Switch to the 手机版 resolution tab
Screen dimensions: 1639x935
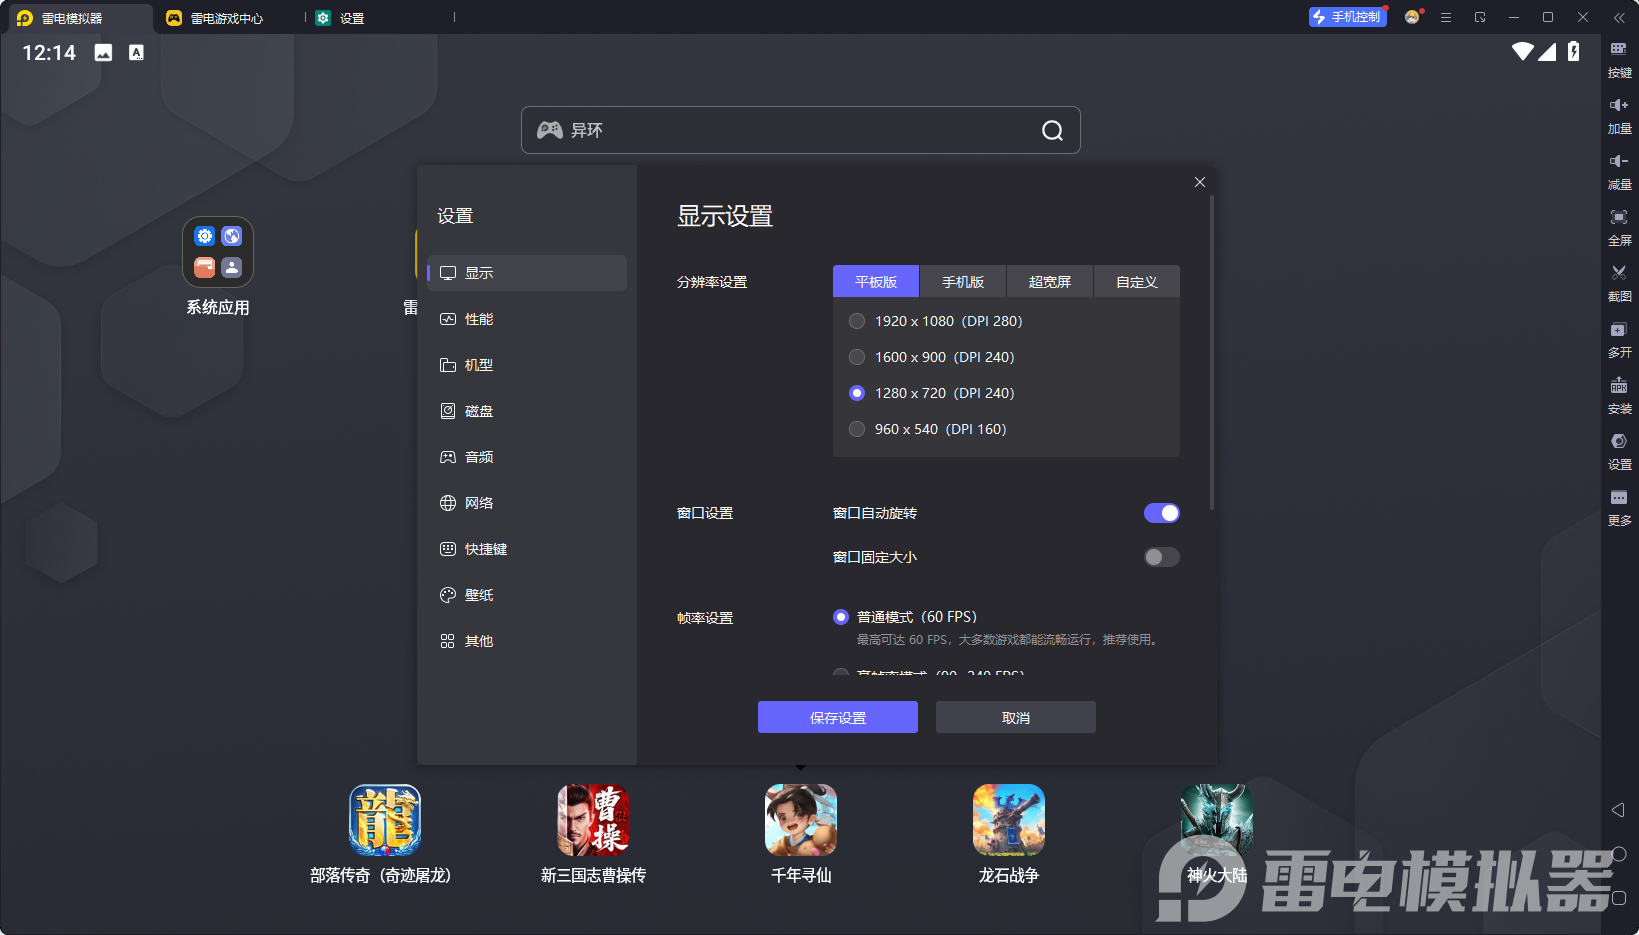tap(963, 281)
